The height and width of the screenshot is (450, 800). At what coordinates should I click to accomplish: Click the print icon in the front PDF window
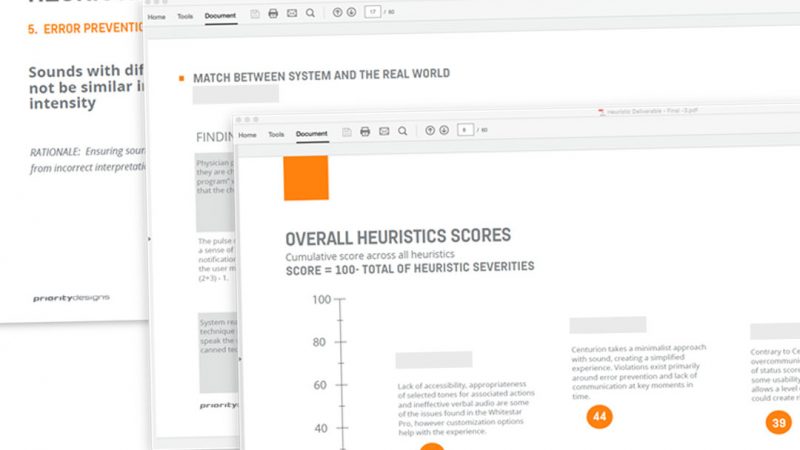(x=365, y=132)
